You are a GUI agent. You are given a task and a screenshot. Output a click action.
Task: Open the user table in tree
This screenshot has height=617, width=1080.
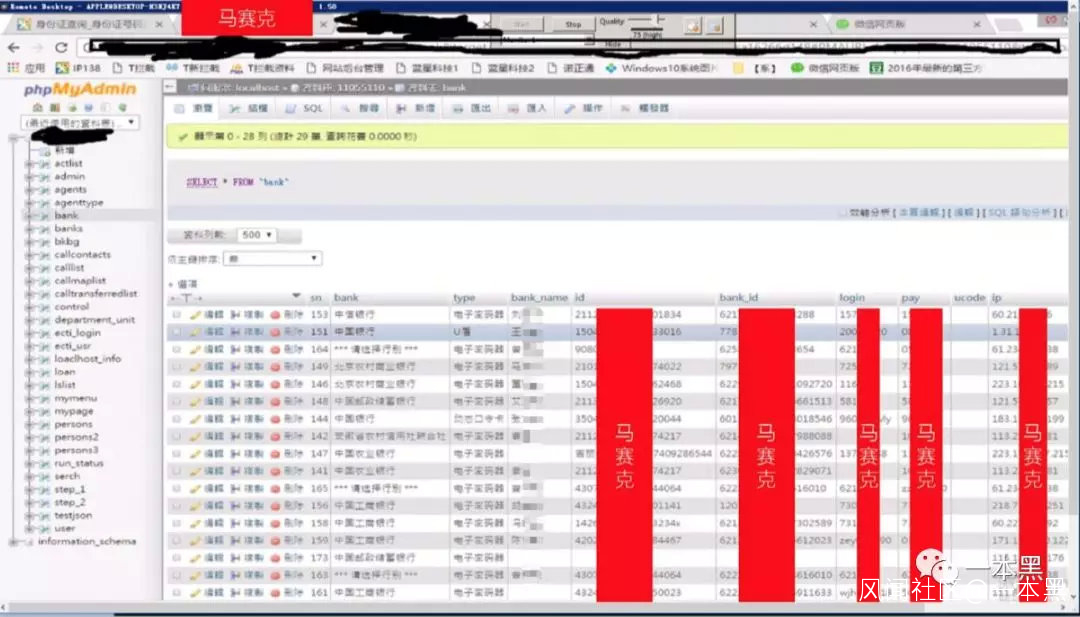coord(65,529)
